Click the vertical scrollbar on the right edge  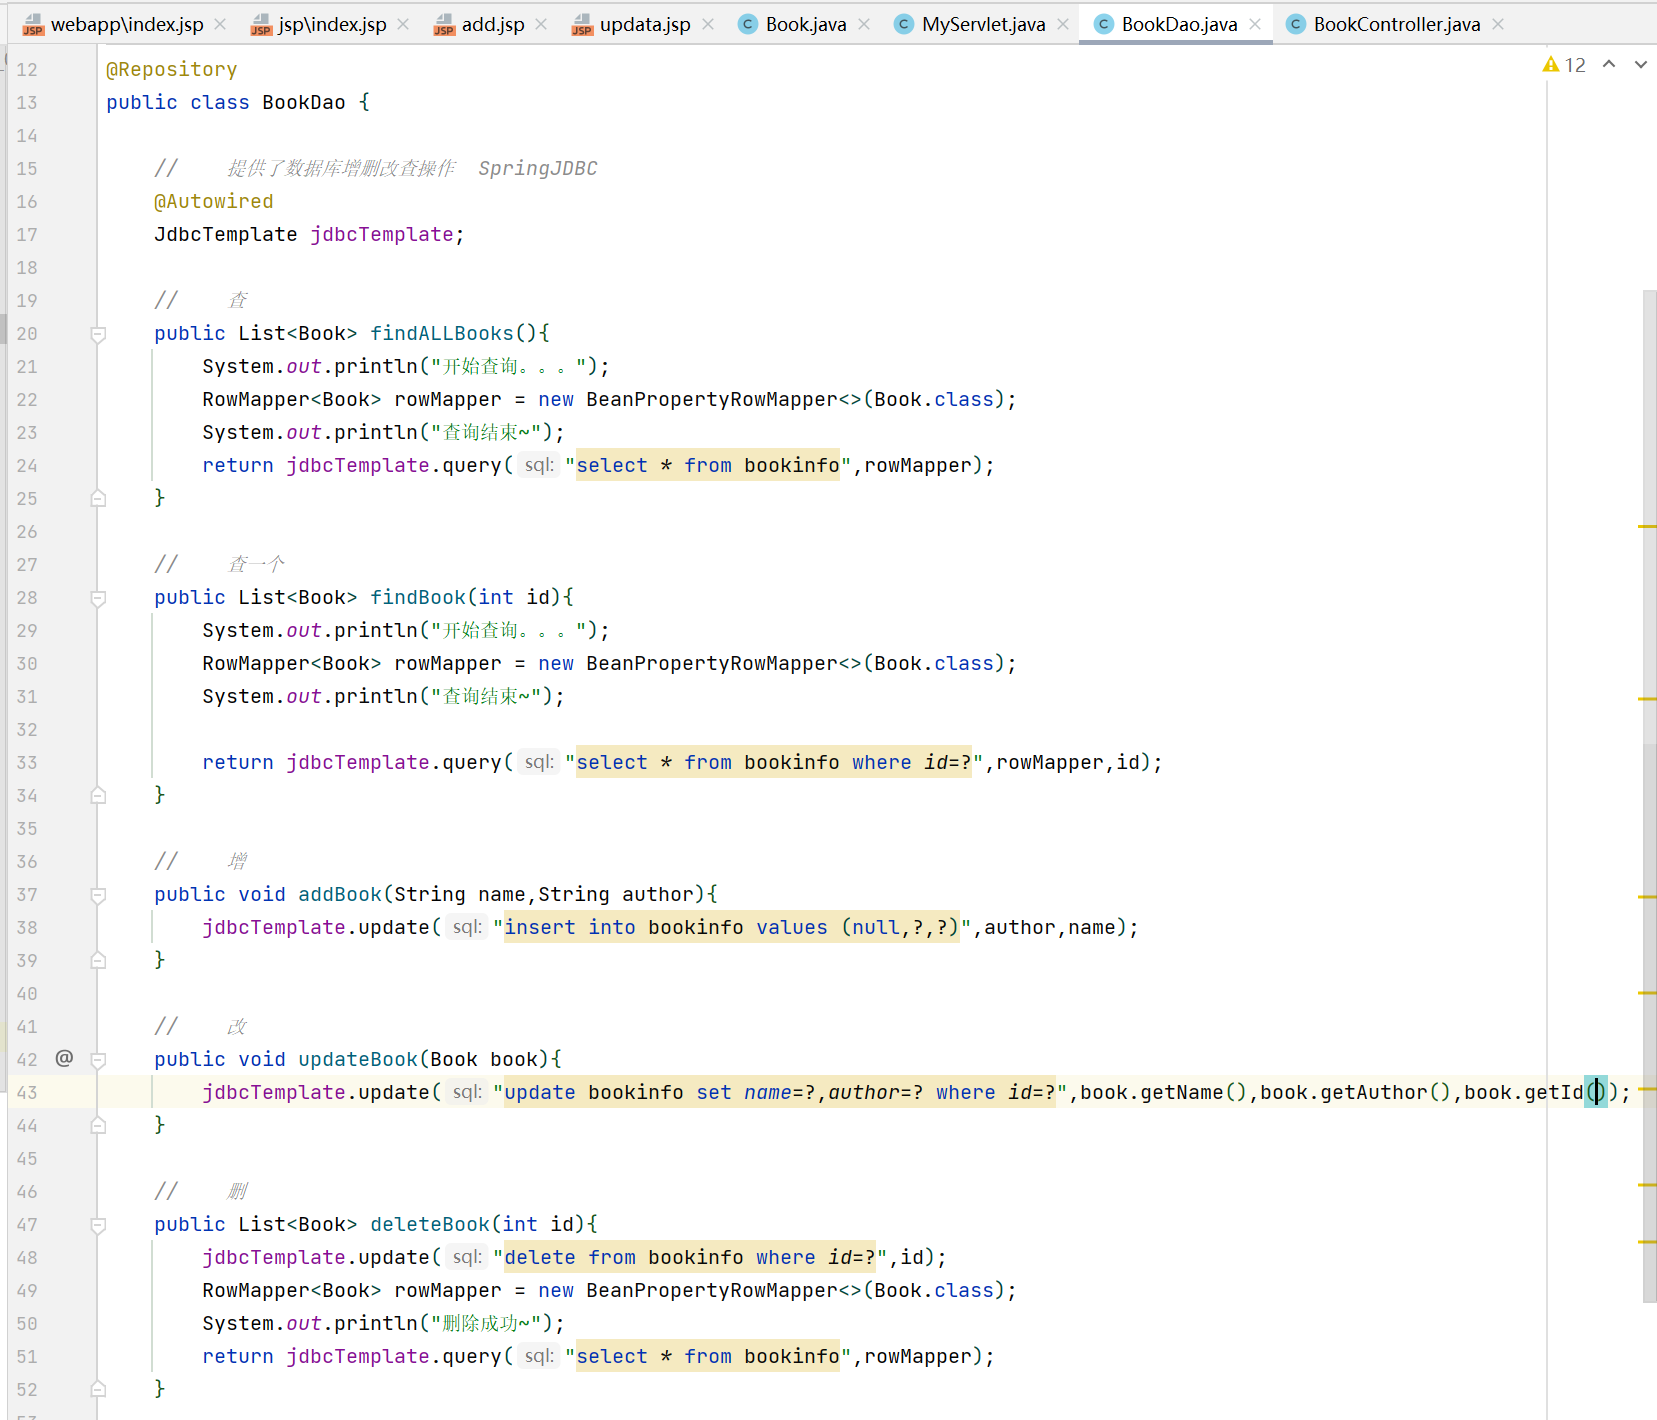(1650, 795)
